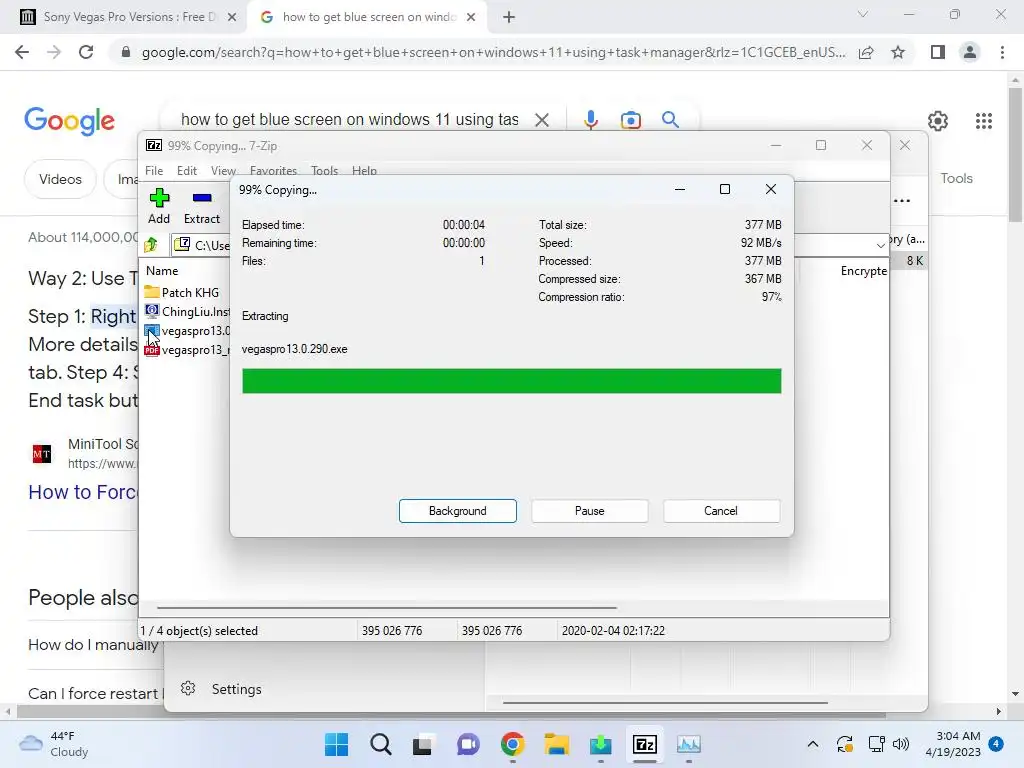The height and width of the screenshot is (768, 1024).
Task: Open the Help menu in 7-Zip
Action: (x=364, y=170)
